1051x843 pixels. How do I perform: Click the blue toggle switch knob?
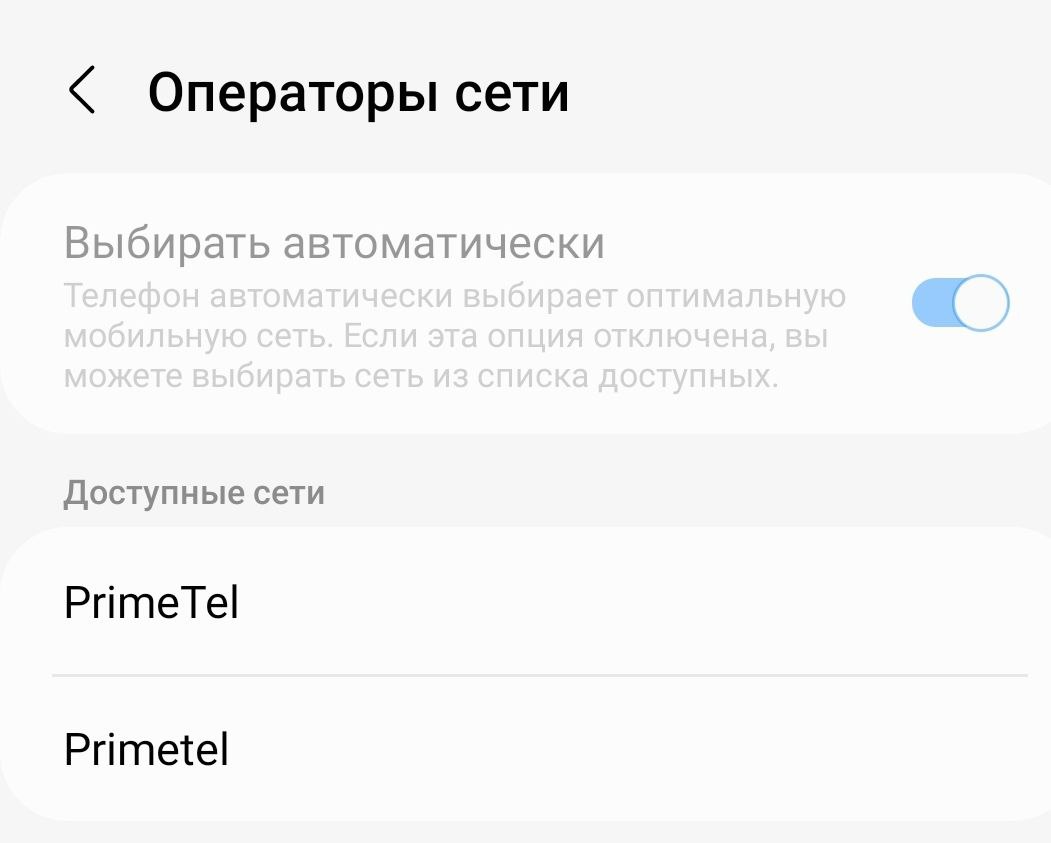(980, 302)
